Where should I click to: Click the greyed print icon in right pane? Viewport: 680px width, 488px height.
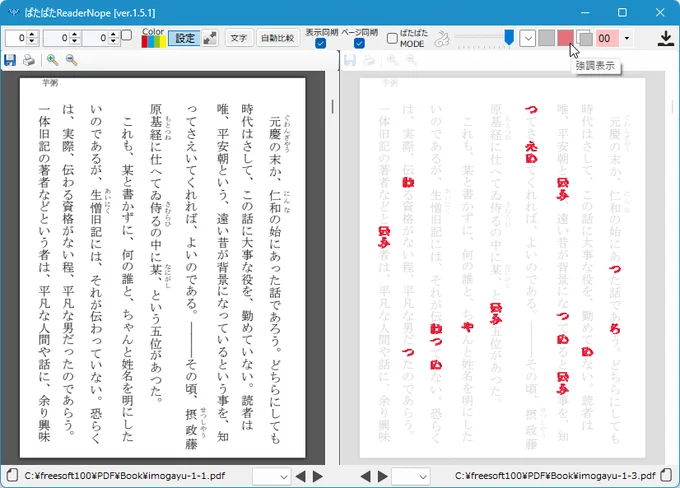point(369,60)
